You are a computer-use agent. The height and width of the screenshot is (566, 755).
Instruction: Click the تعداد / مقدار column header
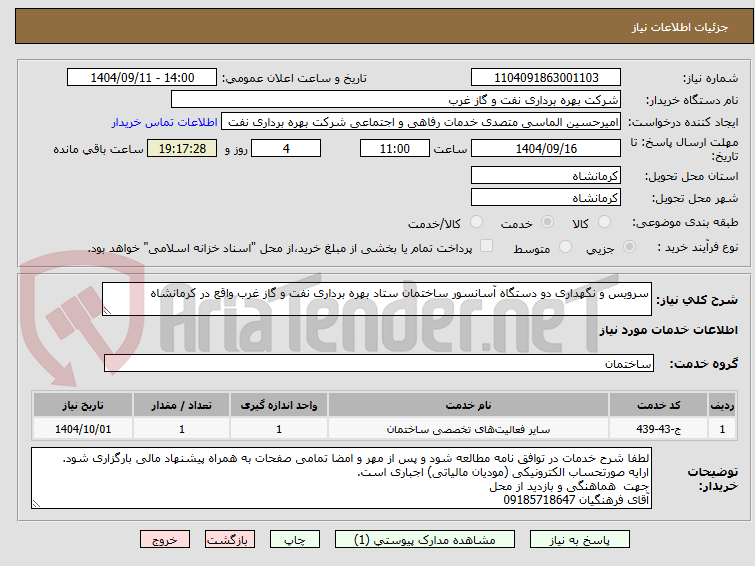182,405
